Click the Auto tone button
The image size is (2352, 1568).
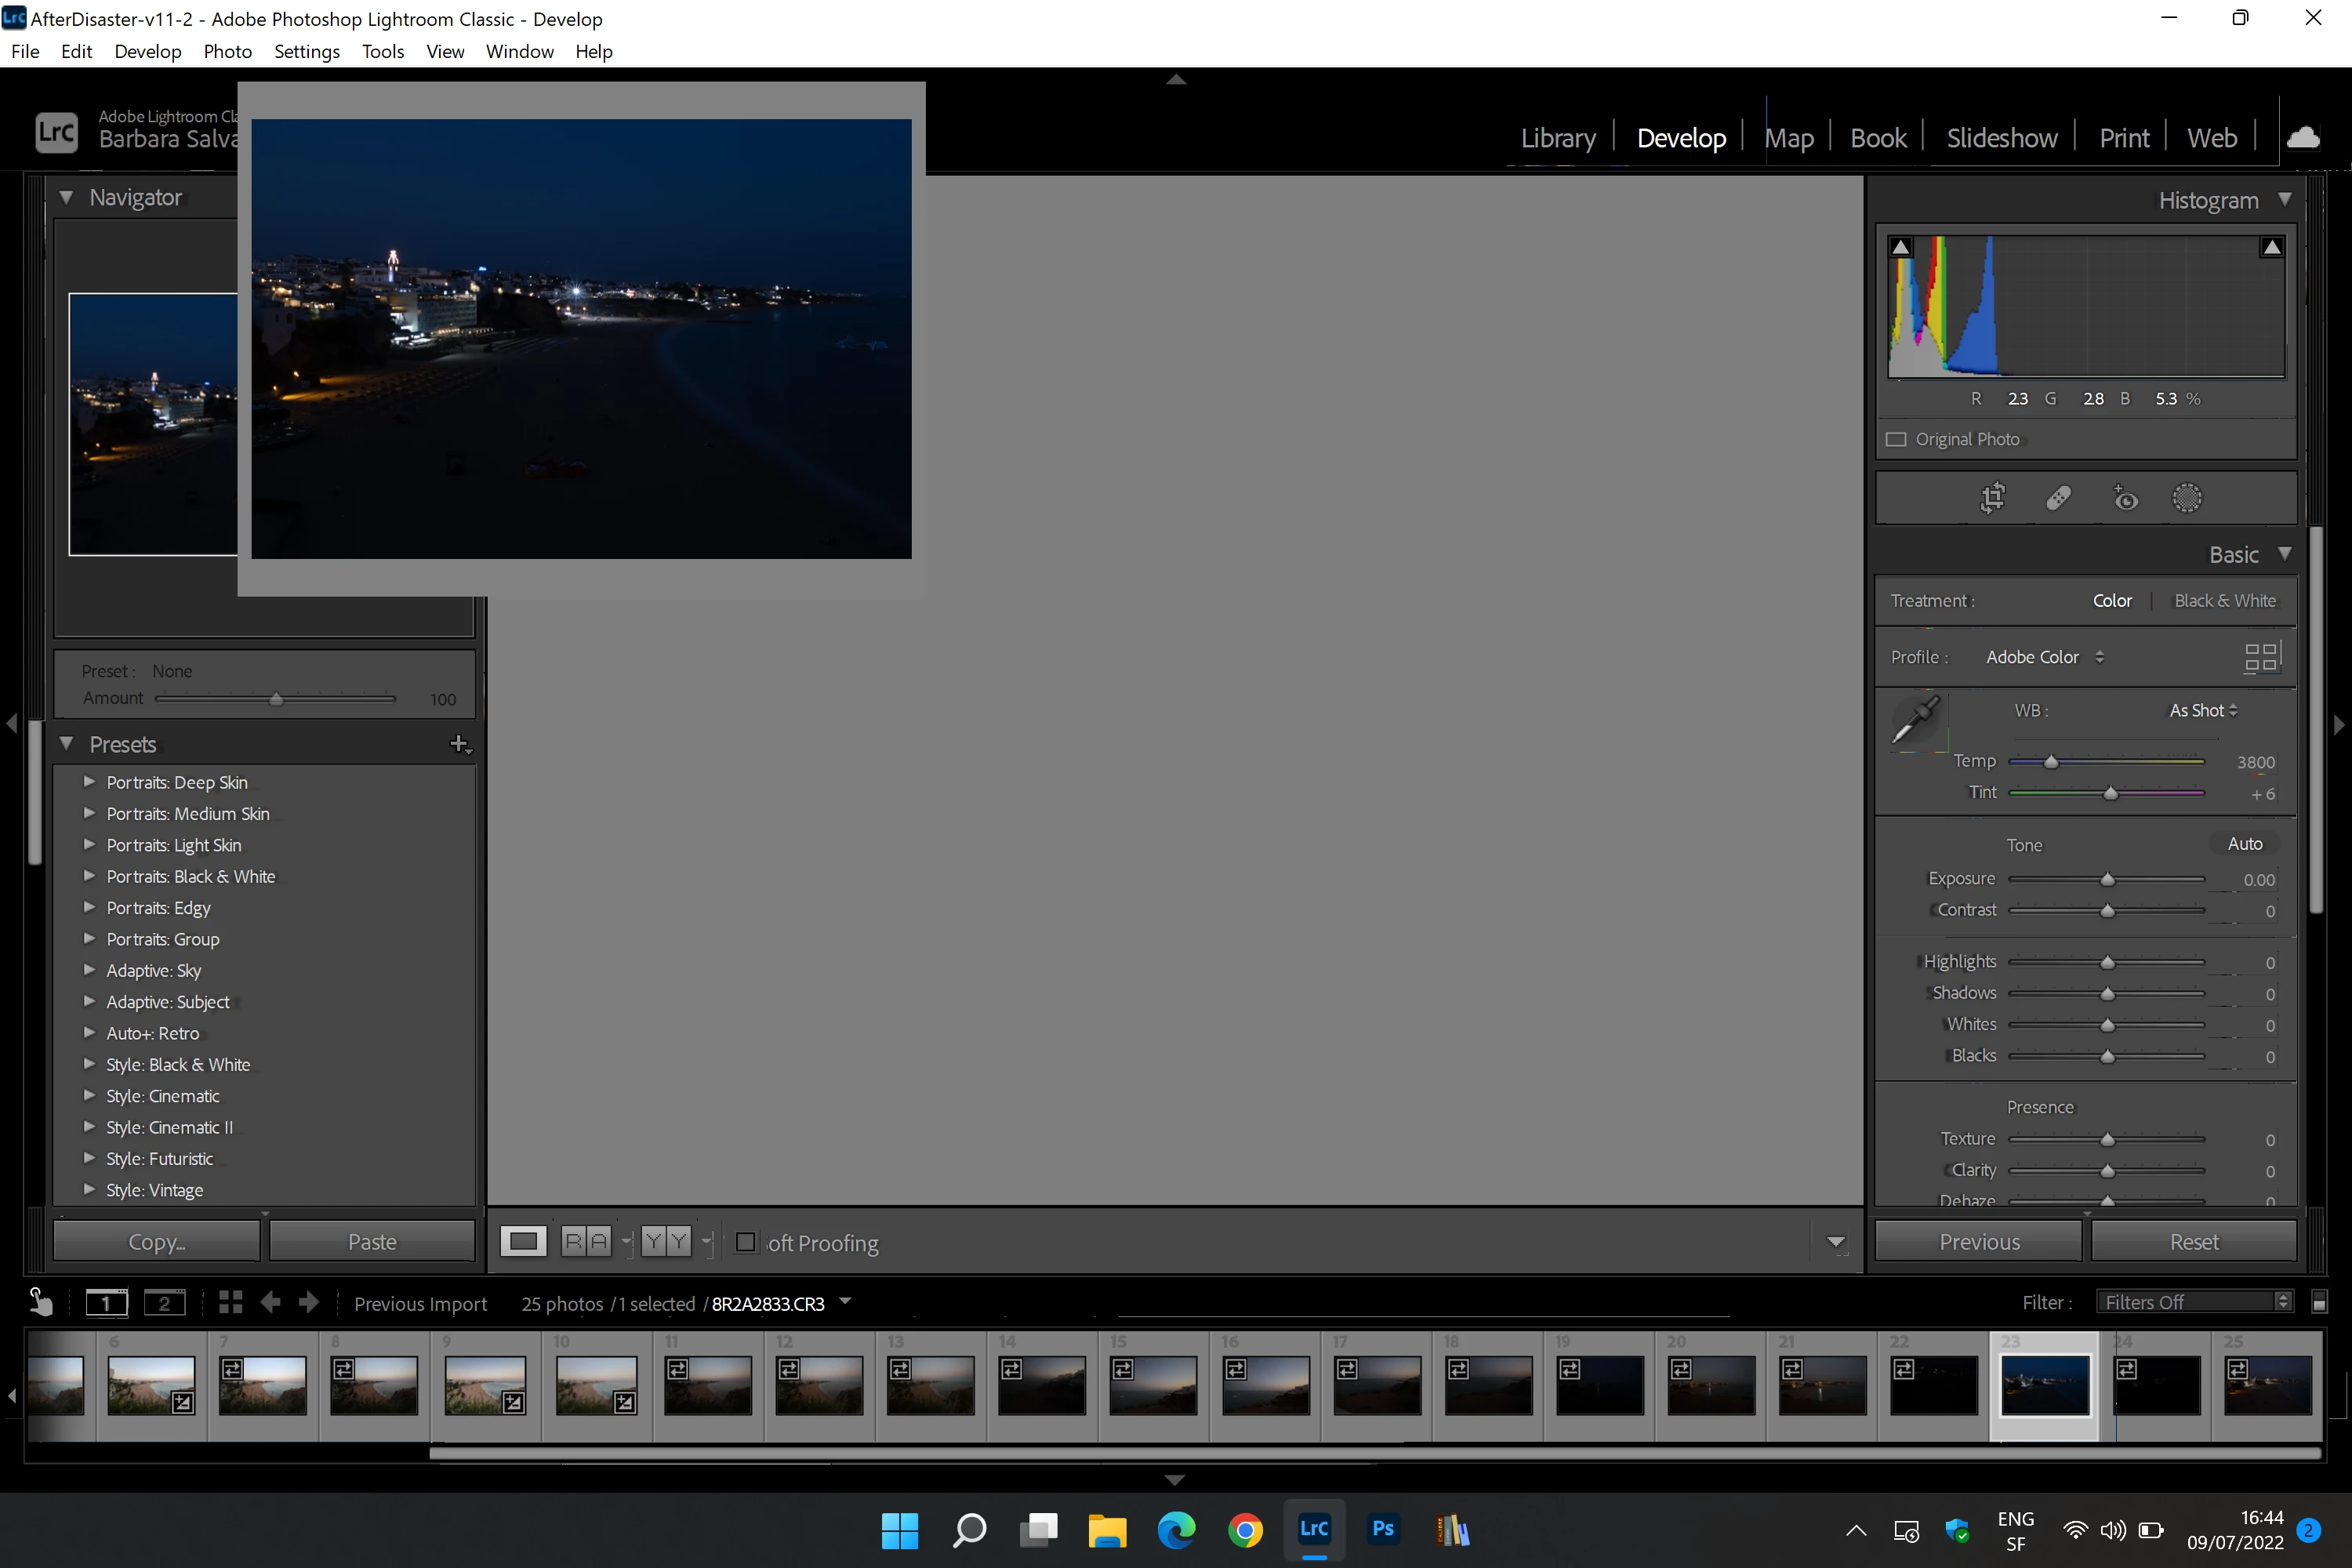2244,843
